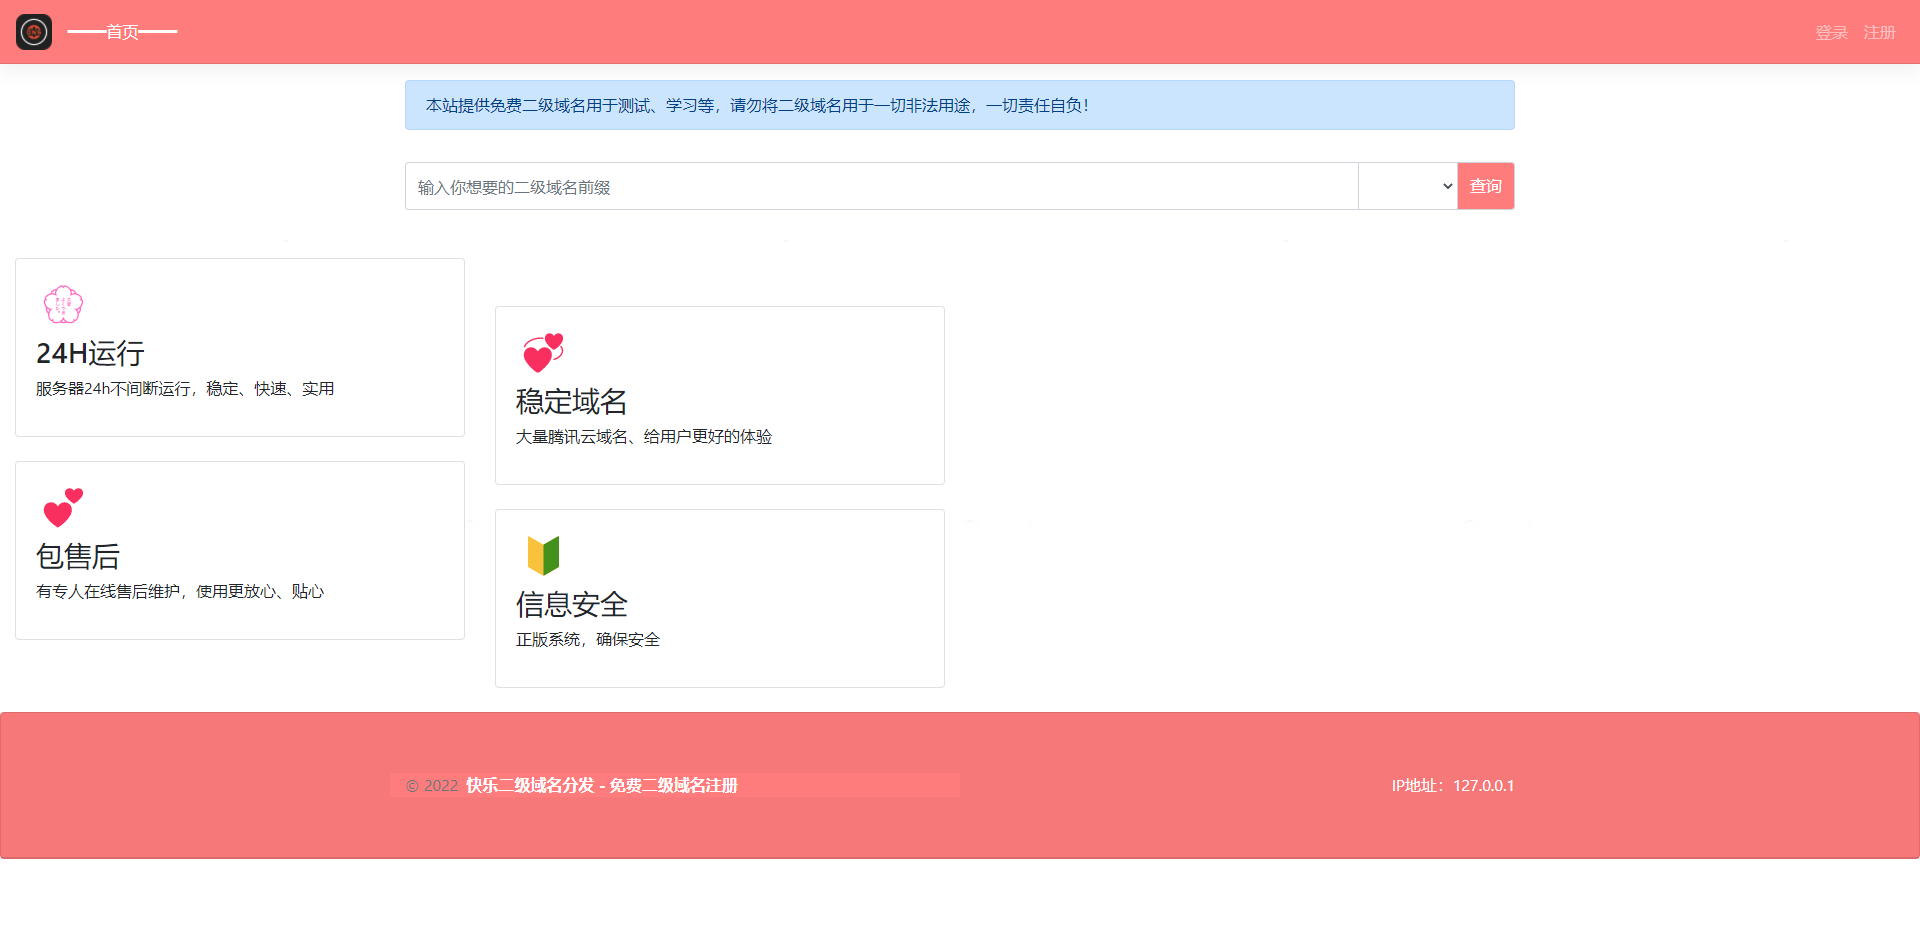Open the 登录 login link
1920x933 pixels.
coord(1831,33)
